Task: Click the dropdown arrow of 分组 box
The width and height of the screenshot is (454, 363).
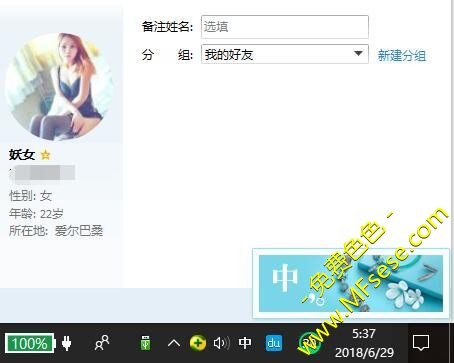Action: (x=358, y=54)
